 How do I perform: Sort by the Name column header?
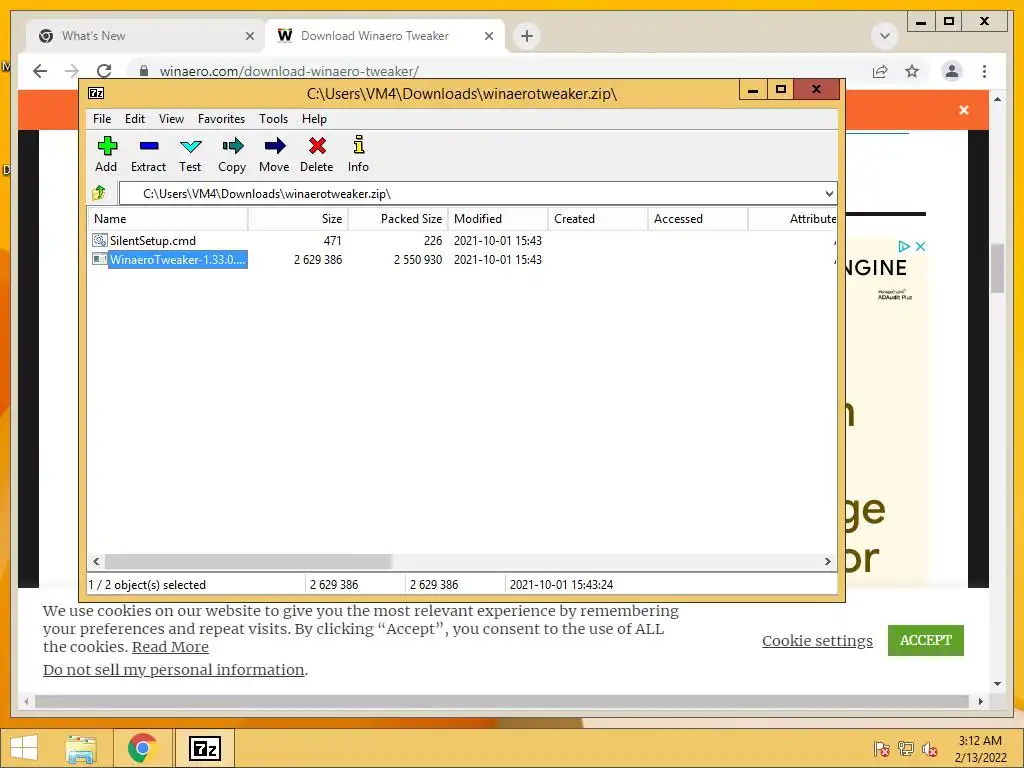pyautogui.click(x=168, y=219)
